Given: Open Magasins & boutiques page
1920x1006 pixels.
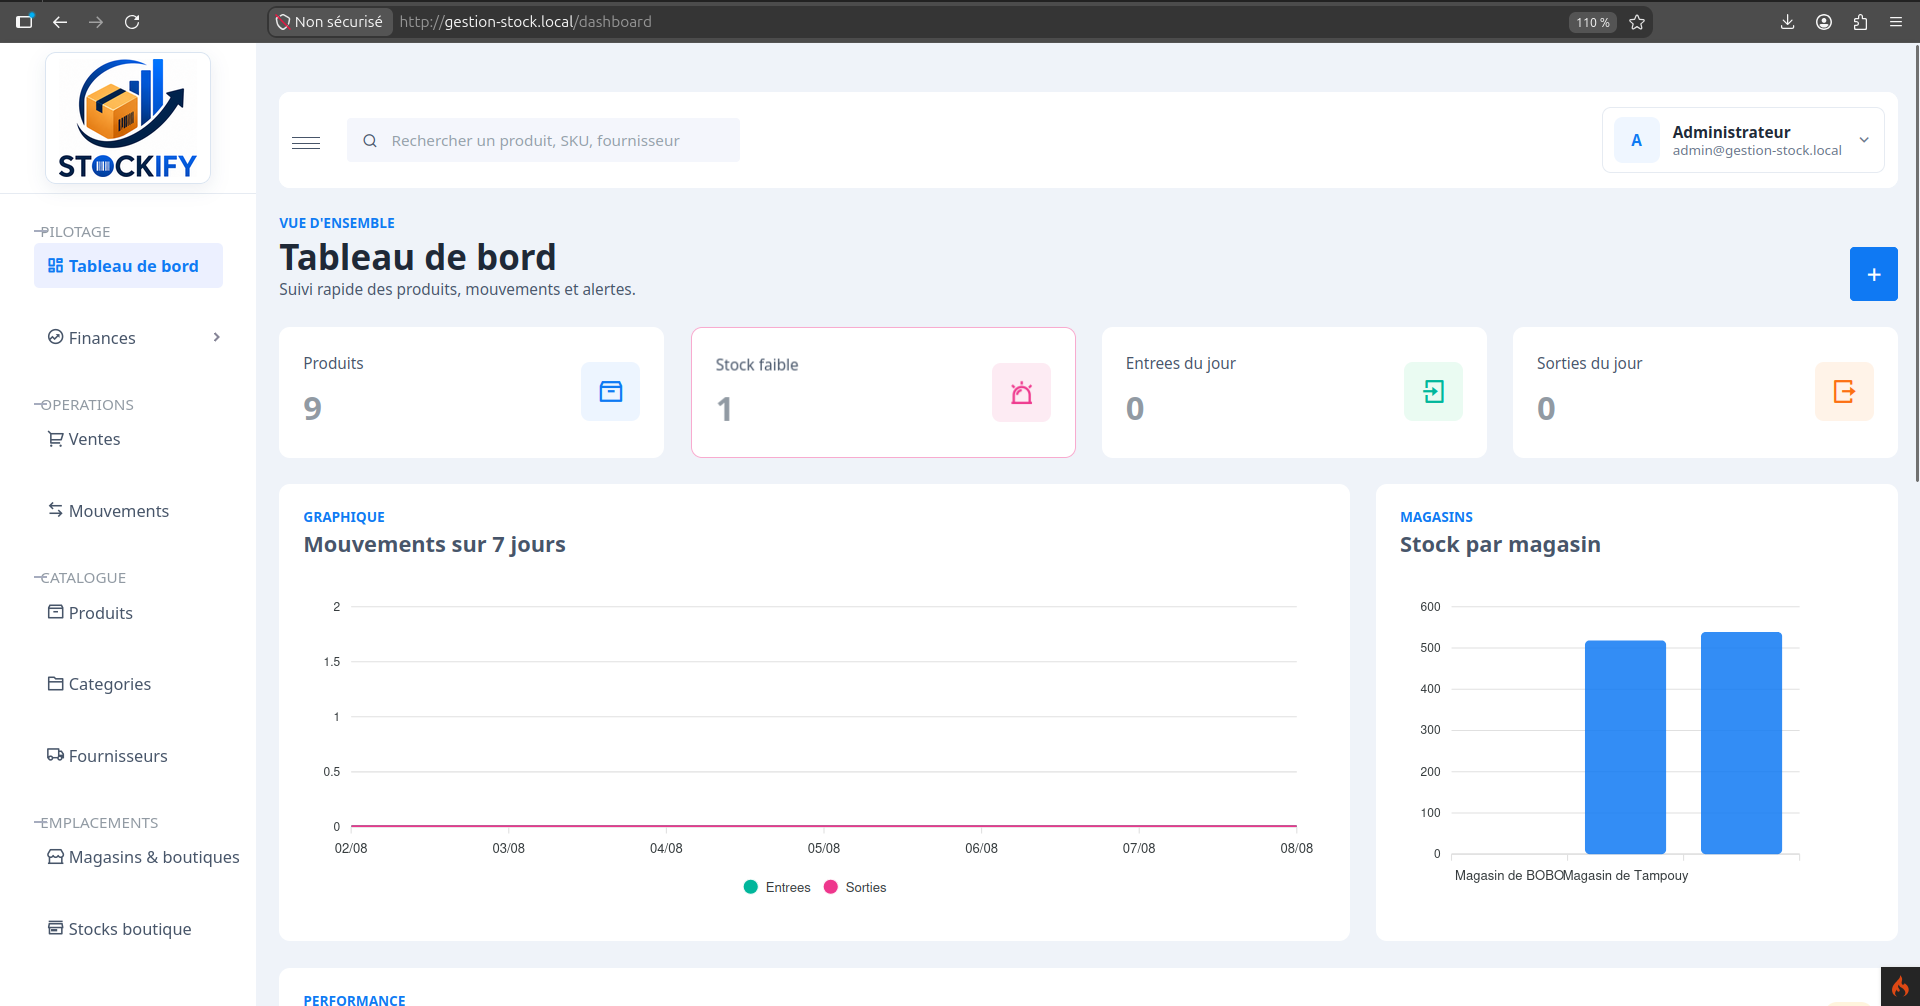Looking at the screenshot, I should coord(143,857).
